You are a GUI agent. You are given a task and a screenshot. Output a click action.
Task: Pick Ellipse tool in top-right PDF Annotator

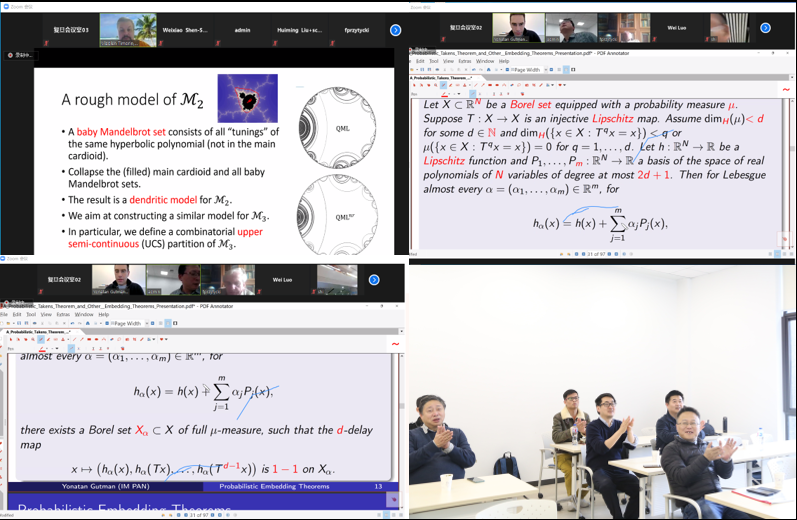click(497, 85)
